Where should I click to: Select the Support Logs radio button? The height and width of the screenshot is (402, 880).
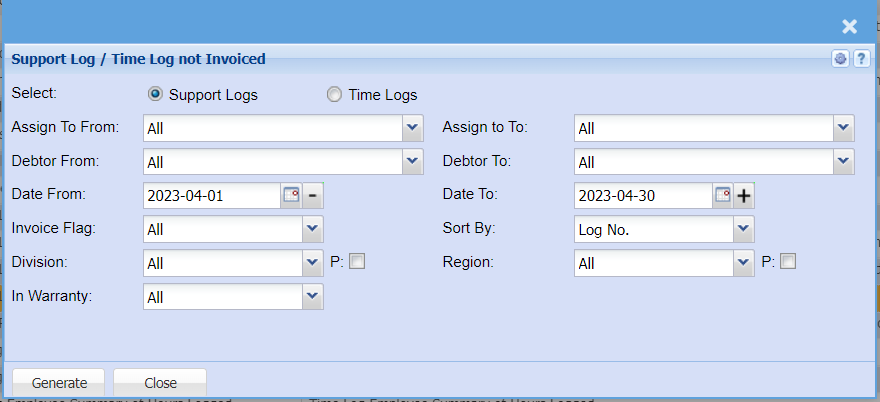155,94
